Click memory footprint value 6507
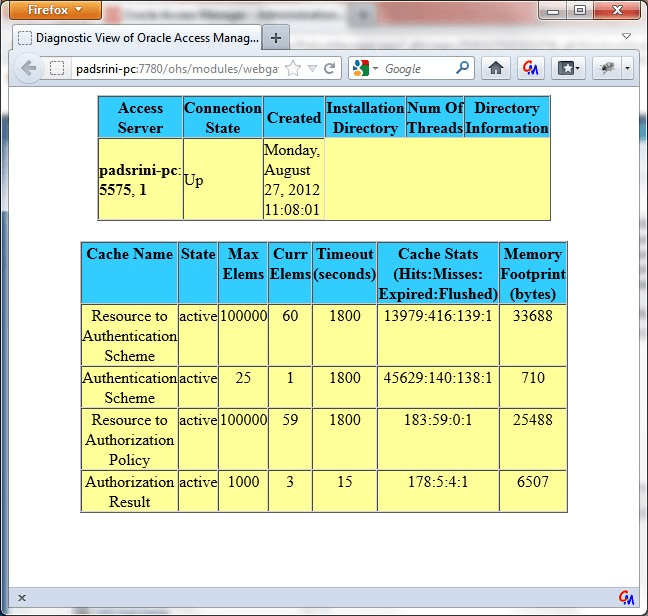The height and width of the screenshot is (616, 648). pyautogui.click(x=533, y=482)
